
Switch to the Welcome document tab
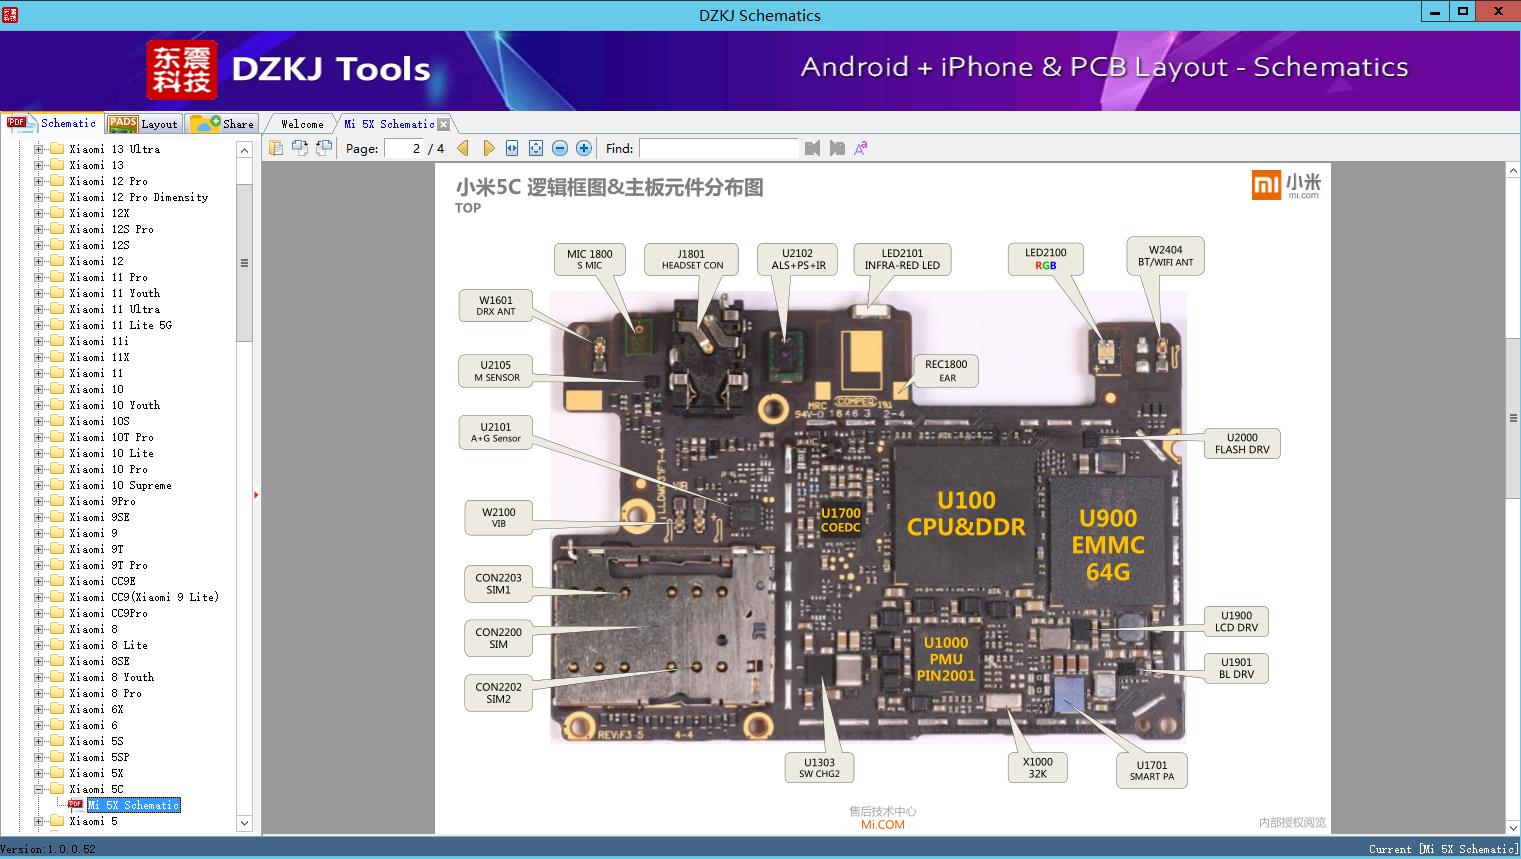(x=301, y=124)
